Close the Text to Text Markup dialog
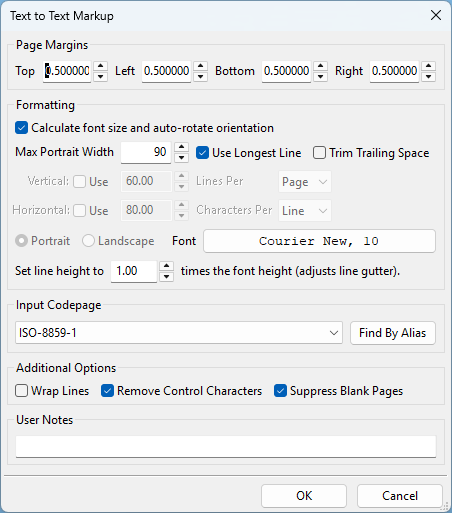This screenshot has height=513, width=452. coord(436,15)
